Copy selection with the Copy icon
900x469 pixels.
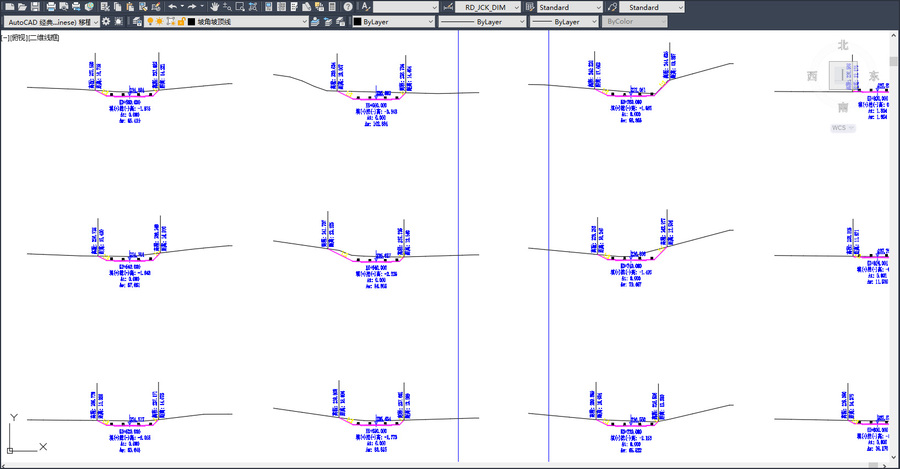(117, 7)
